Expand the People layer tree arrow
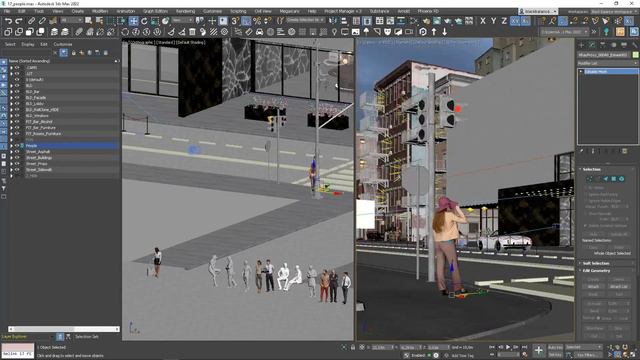Image resolution: width=640 pixels, height=360 pixels. (x=11, y=146)
